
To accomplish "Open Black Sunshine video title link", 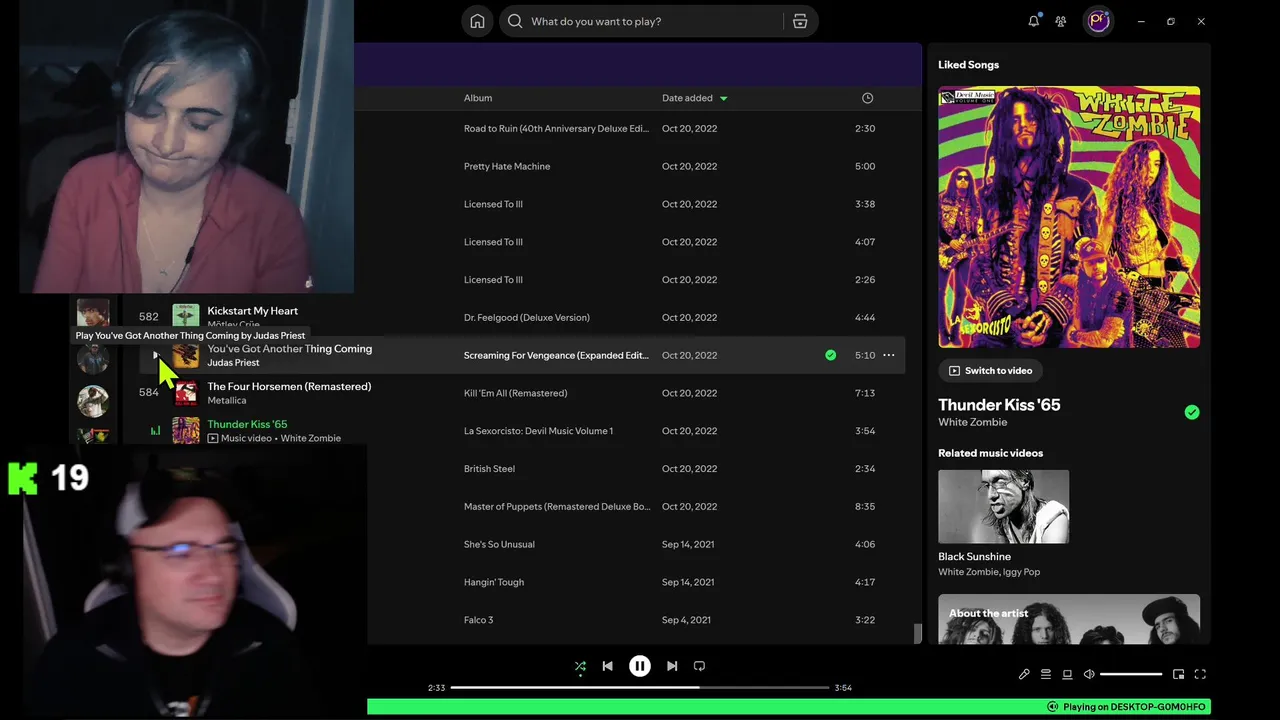I will click(x=974, y=556).
